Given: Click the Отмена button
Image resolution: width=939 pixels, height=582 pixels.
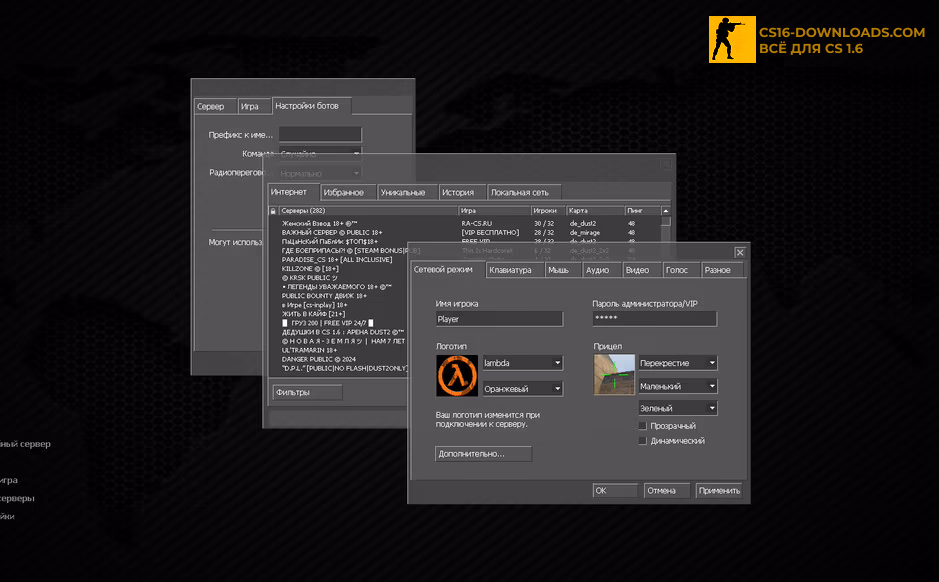Looking at the screenshot, I should [667, 490].
